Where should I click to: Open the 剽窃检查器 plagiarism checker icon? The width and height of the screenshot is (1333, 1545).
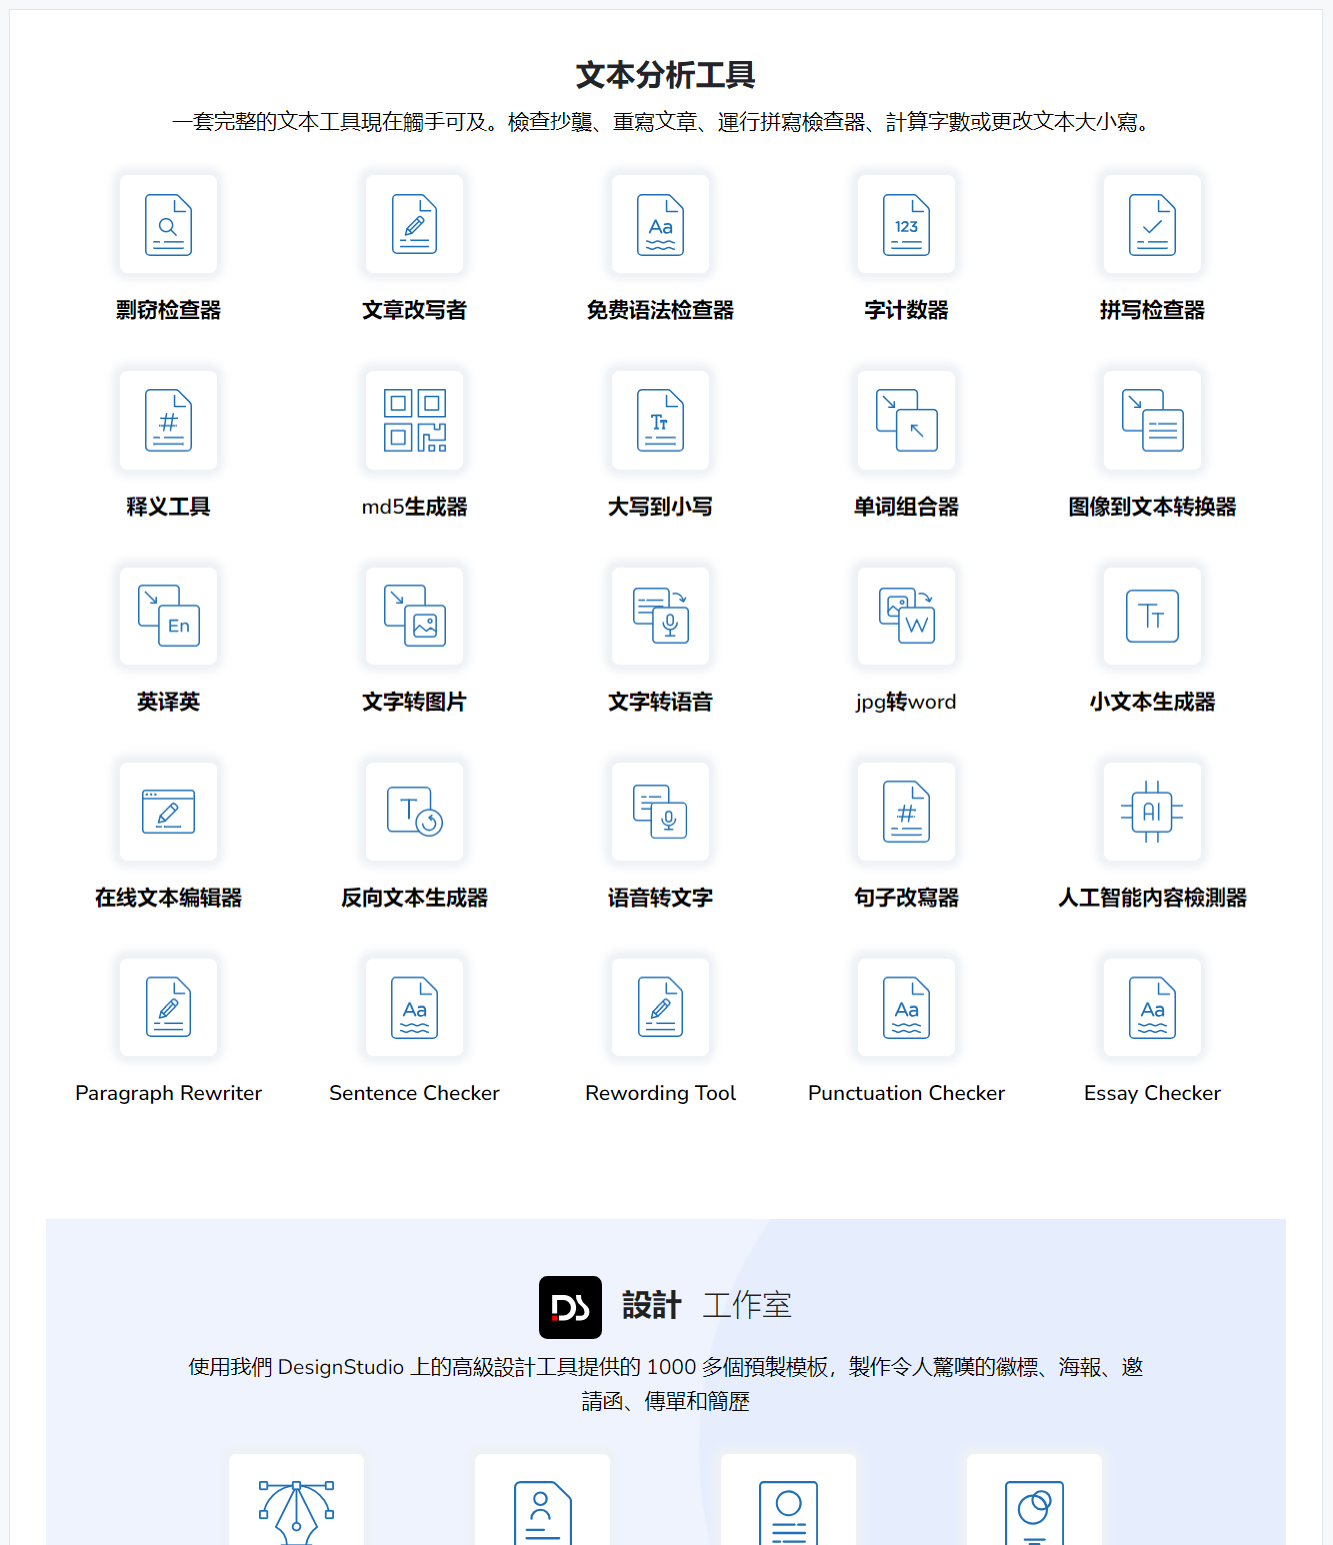tap(168, 225)
